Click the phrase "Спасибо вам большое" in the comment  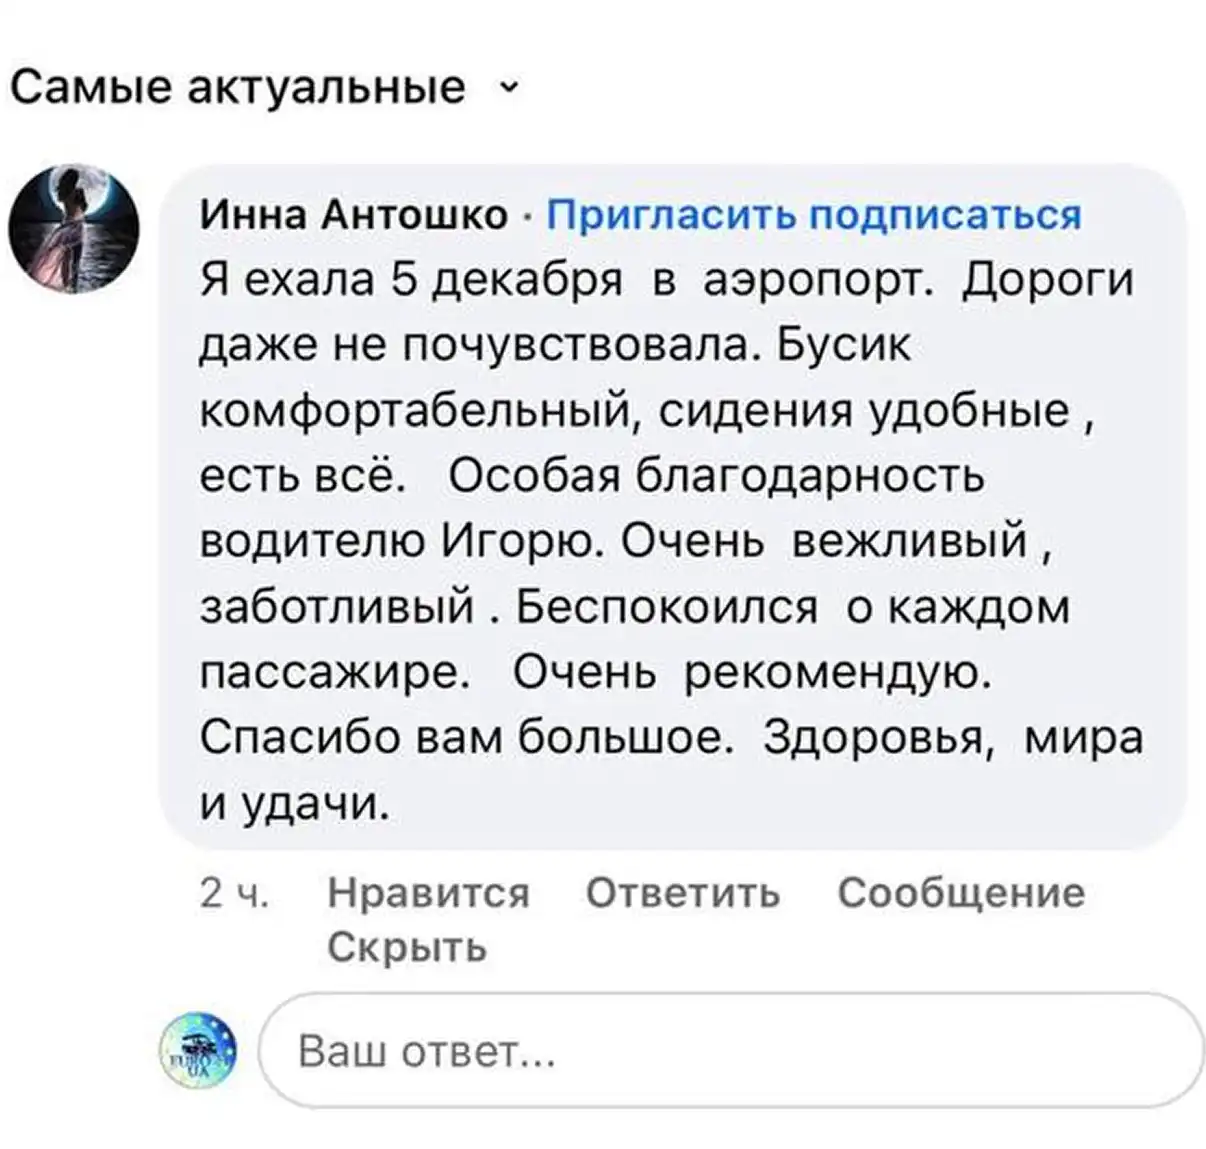[x=468, y=737]
